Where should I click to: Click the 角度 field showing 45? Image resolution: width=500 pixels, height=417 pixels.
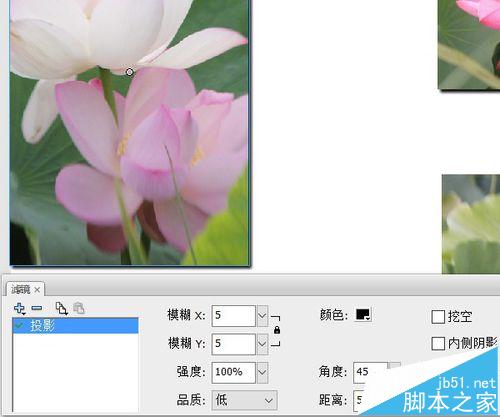point(371,372)
